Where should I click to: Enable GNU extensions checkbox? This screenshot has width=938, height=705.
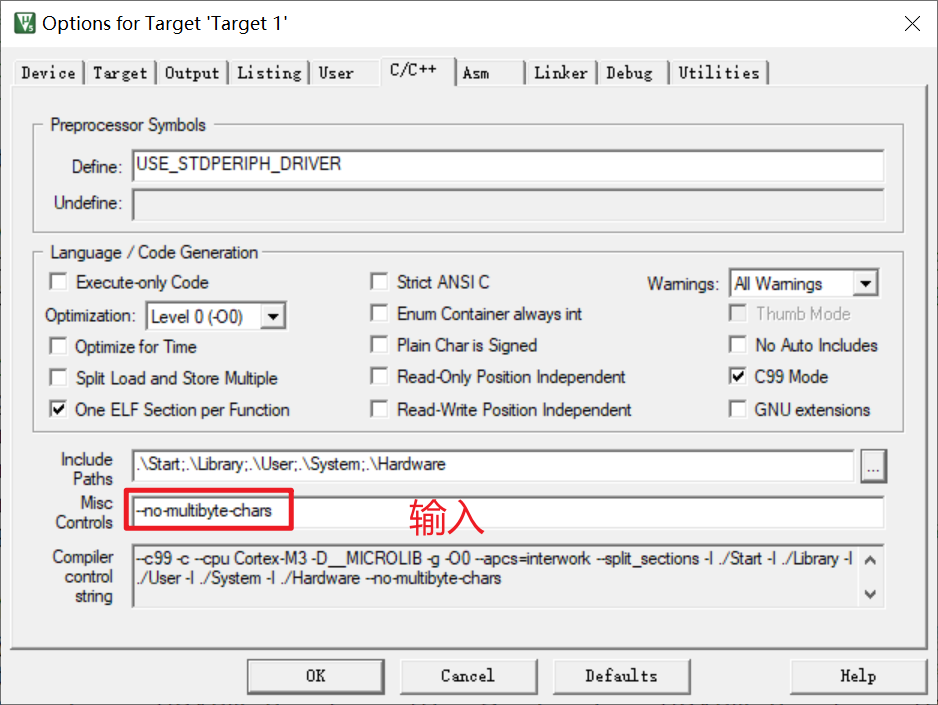pyautogui.click(x=738, y=410)
